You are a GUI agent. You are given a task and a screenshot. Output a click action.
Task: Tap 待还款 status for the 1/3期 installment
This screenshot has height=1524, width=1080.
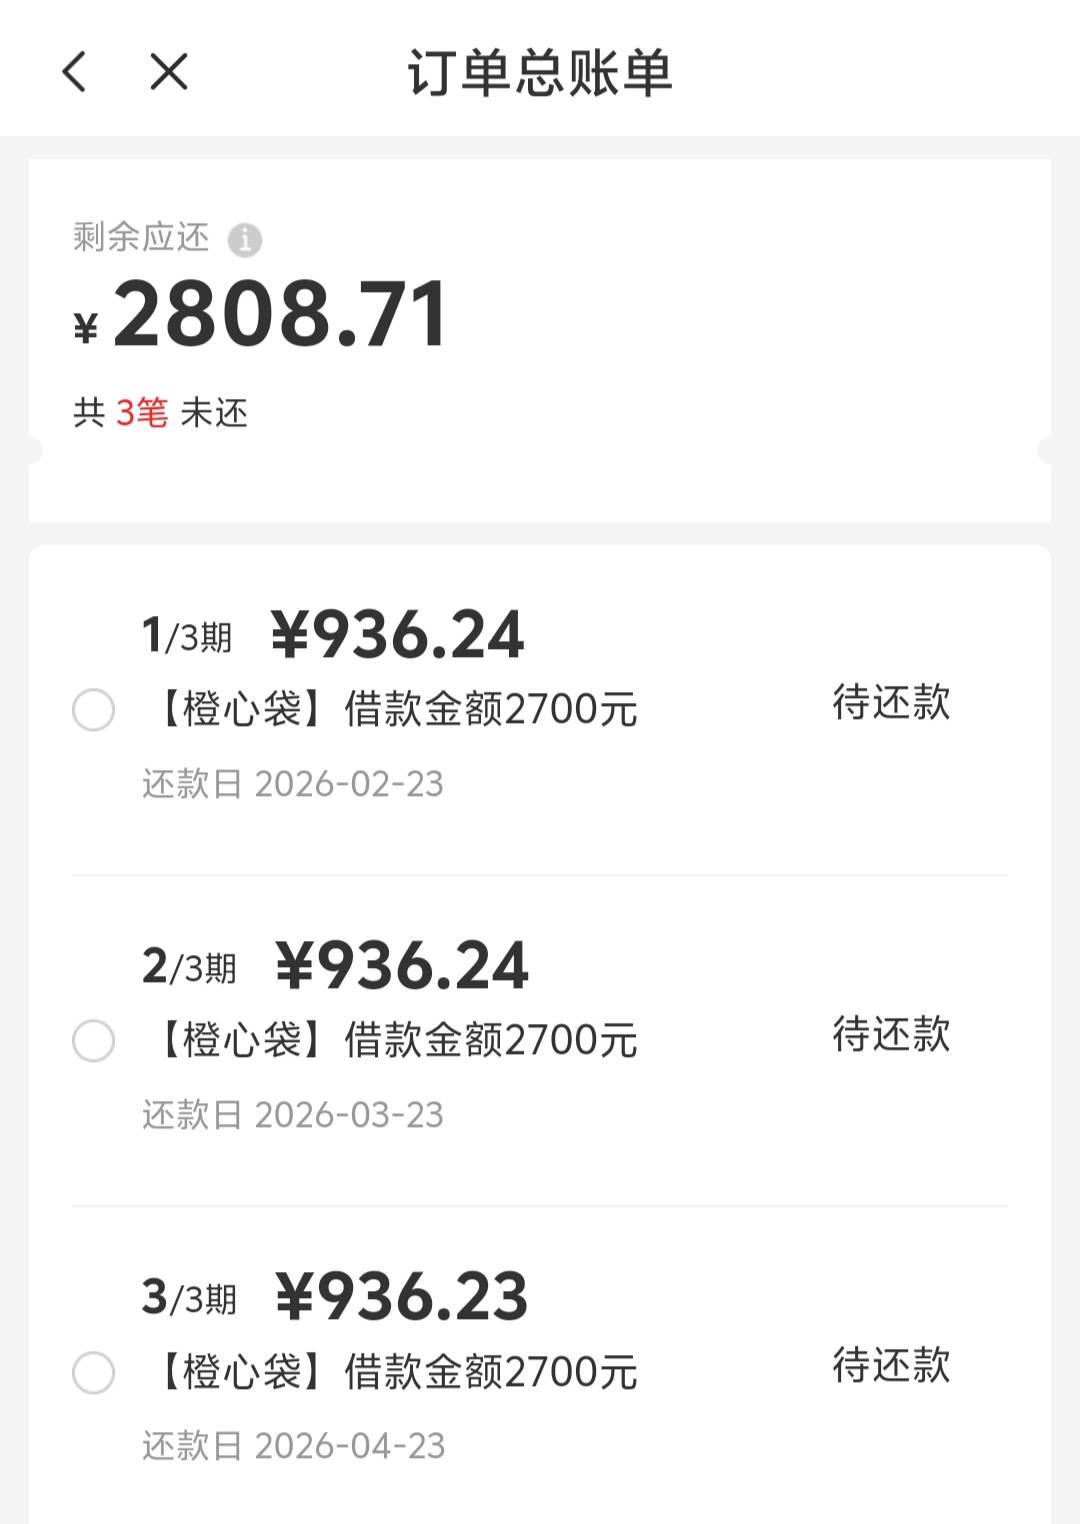point(890,702)
